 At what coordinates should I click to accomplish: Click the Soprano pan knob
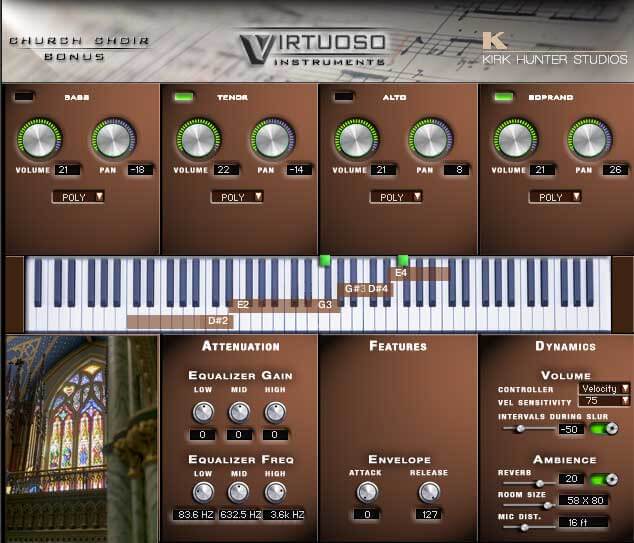tap(589, 139)
